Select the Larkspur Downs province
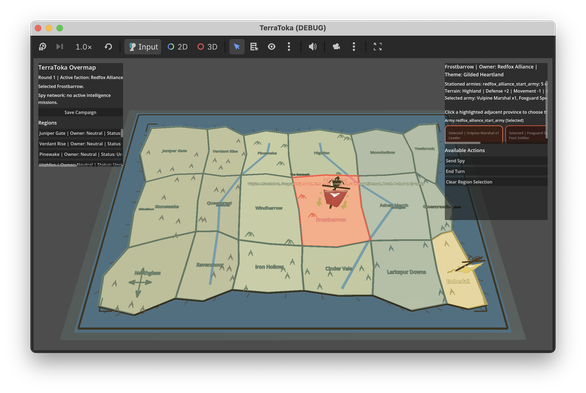This screenshot has height=393, width=586. (x=406, y=272)
